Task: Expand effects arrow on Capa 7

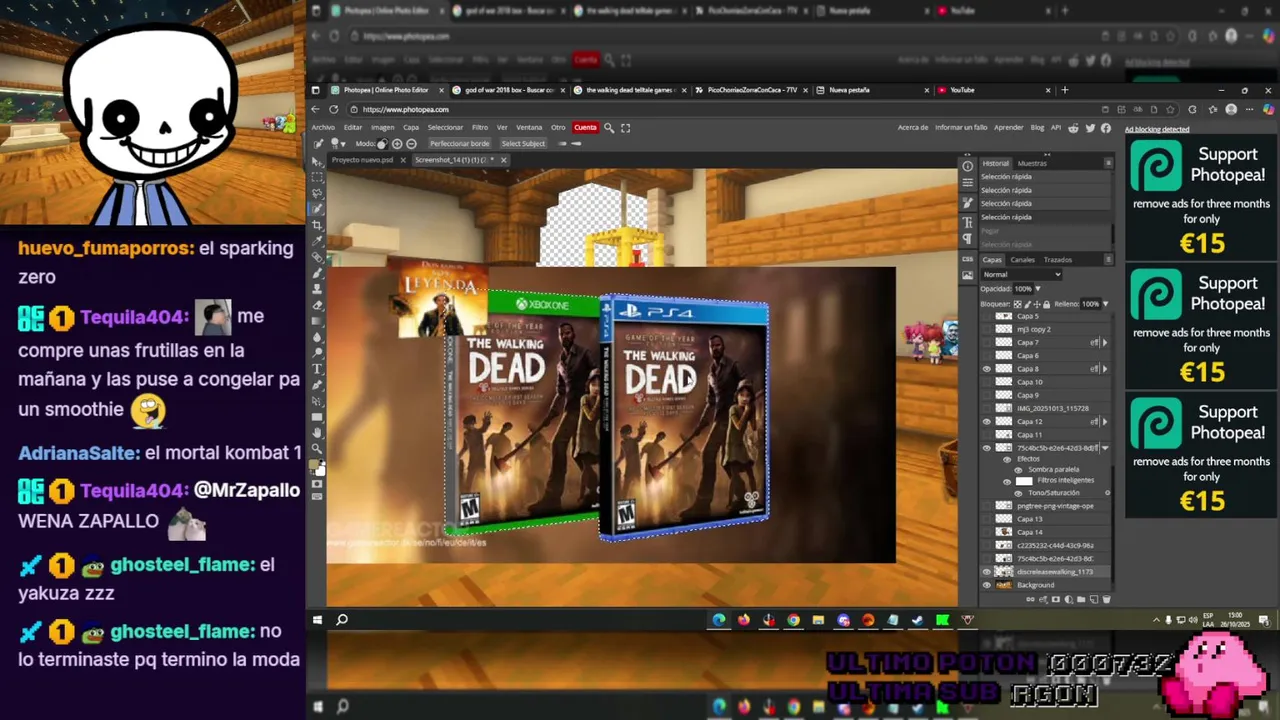Action: (1104, 343)
